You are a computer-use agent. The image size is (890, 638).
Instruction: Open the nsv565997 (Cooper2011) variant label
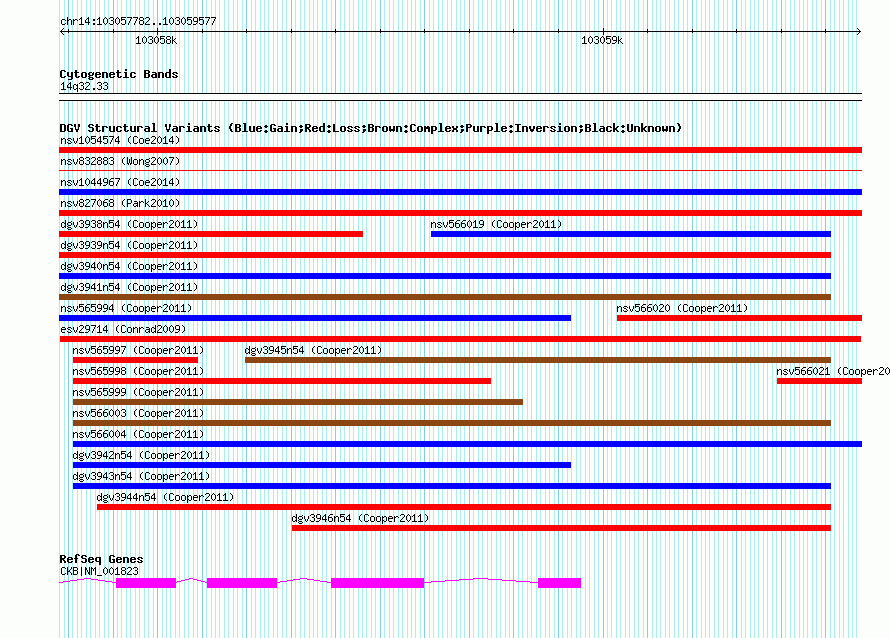coord(138,350)
